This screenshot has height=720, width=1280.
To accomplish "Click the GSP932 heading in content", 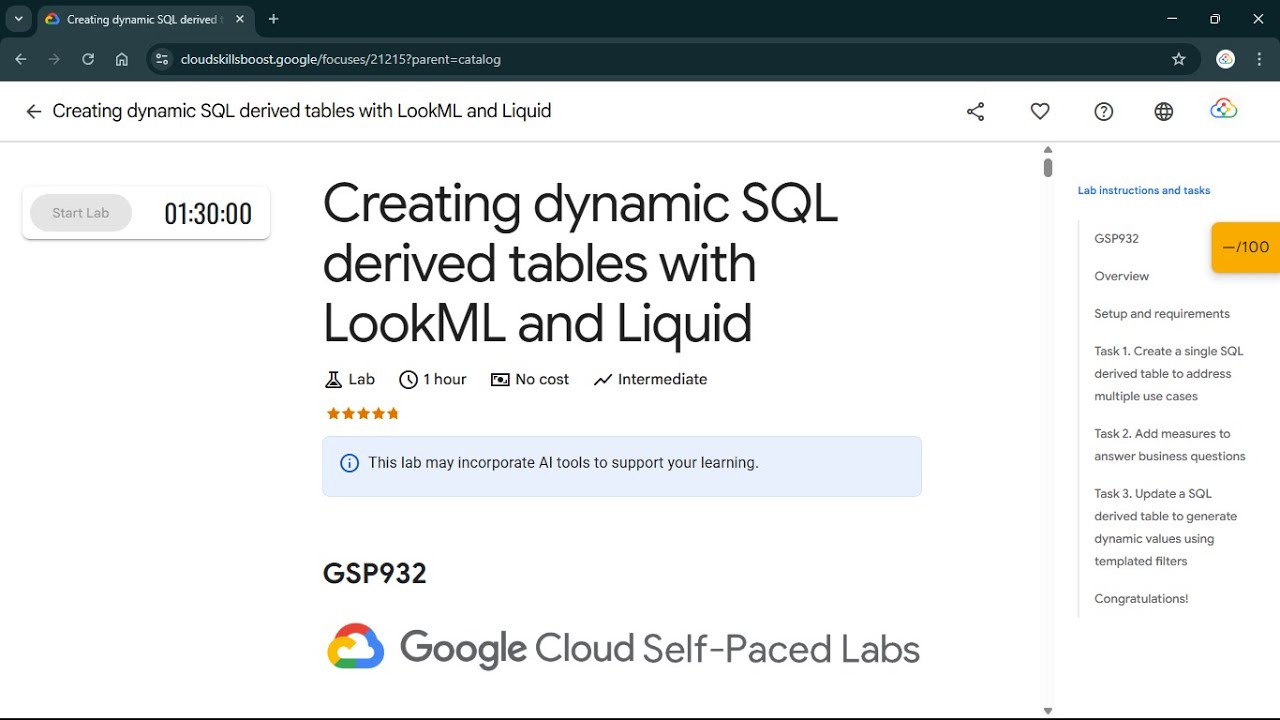I will coord(374,574).
